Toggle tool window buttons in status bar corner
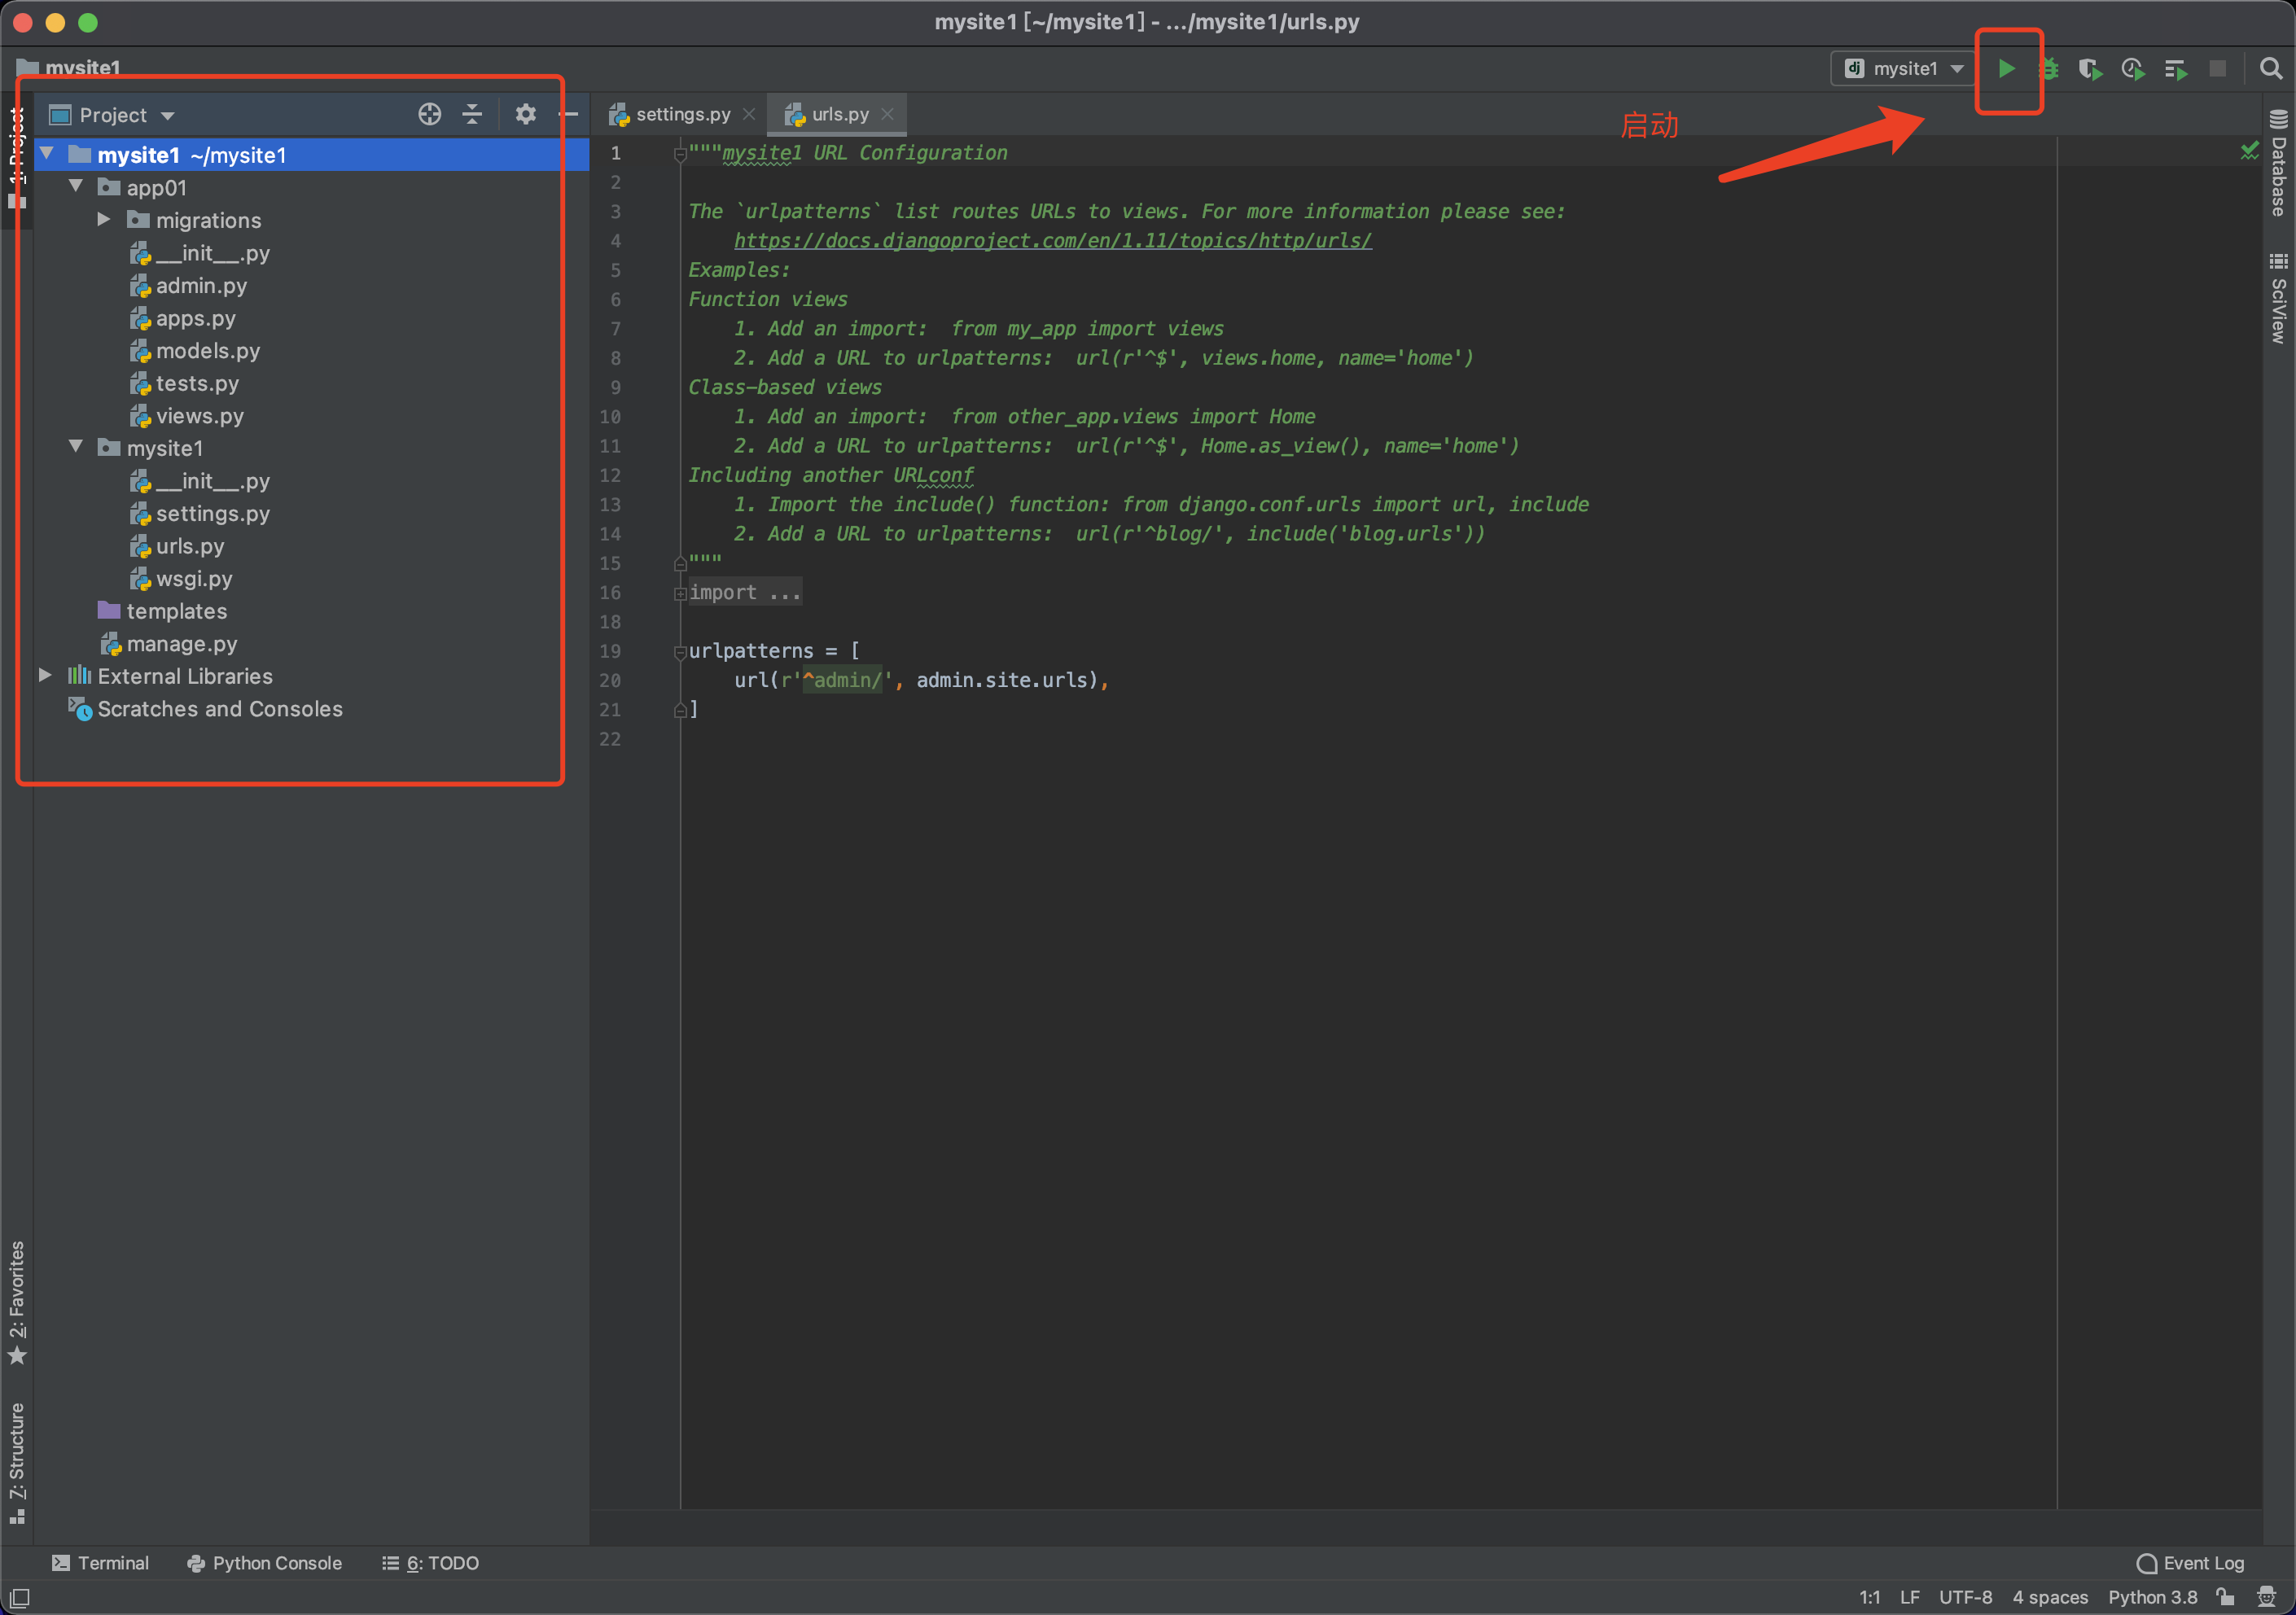The width and height of the screenshot is (2296, 1615). (19, 1598)
